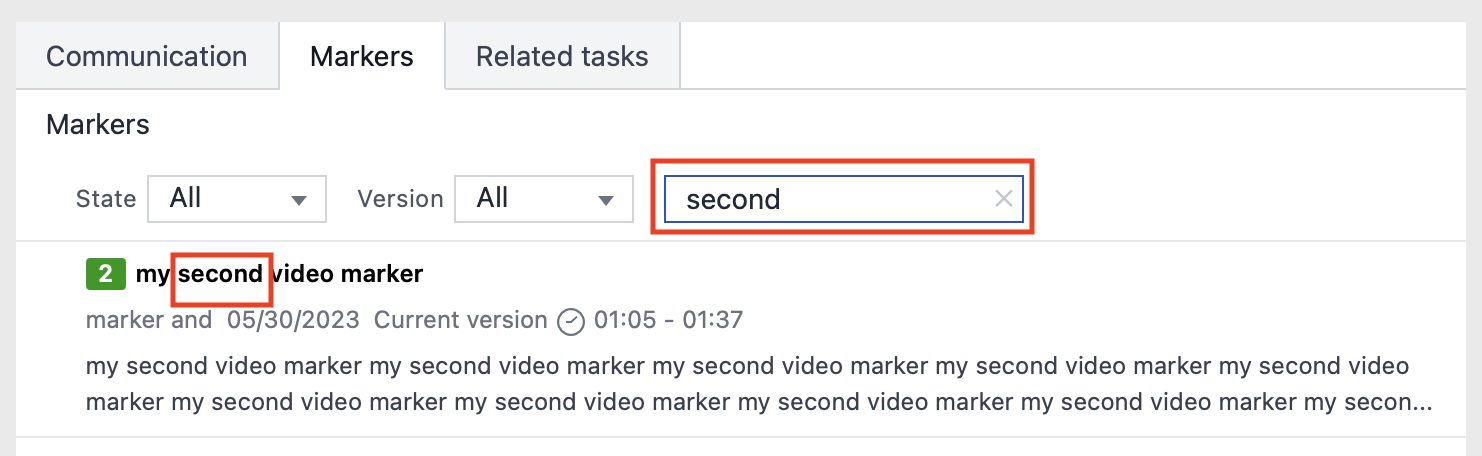The width and height of the screenshot is (1482, 456).
Task: Click the Markers section heading
Action: pyautogui.click(x=98, y=125)
